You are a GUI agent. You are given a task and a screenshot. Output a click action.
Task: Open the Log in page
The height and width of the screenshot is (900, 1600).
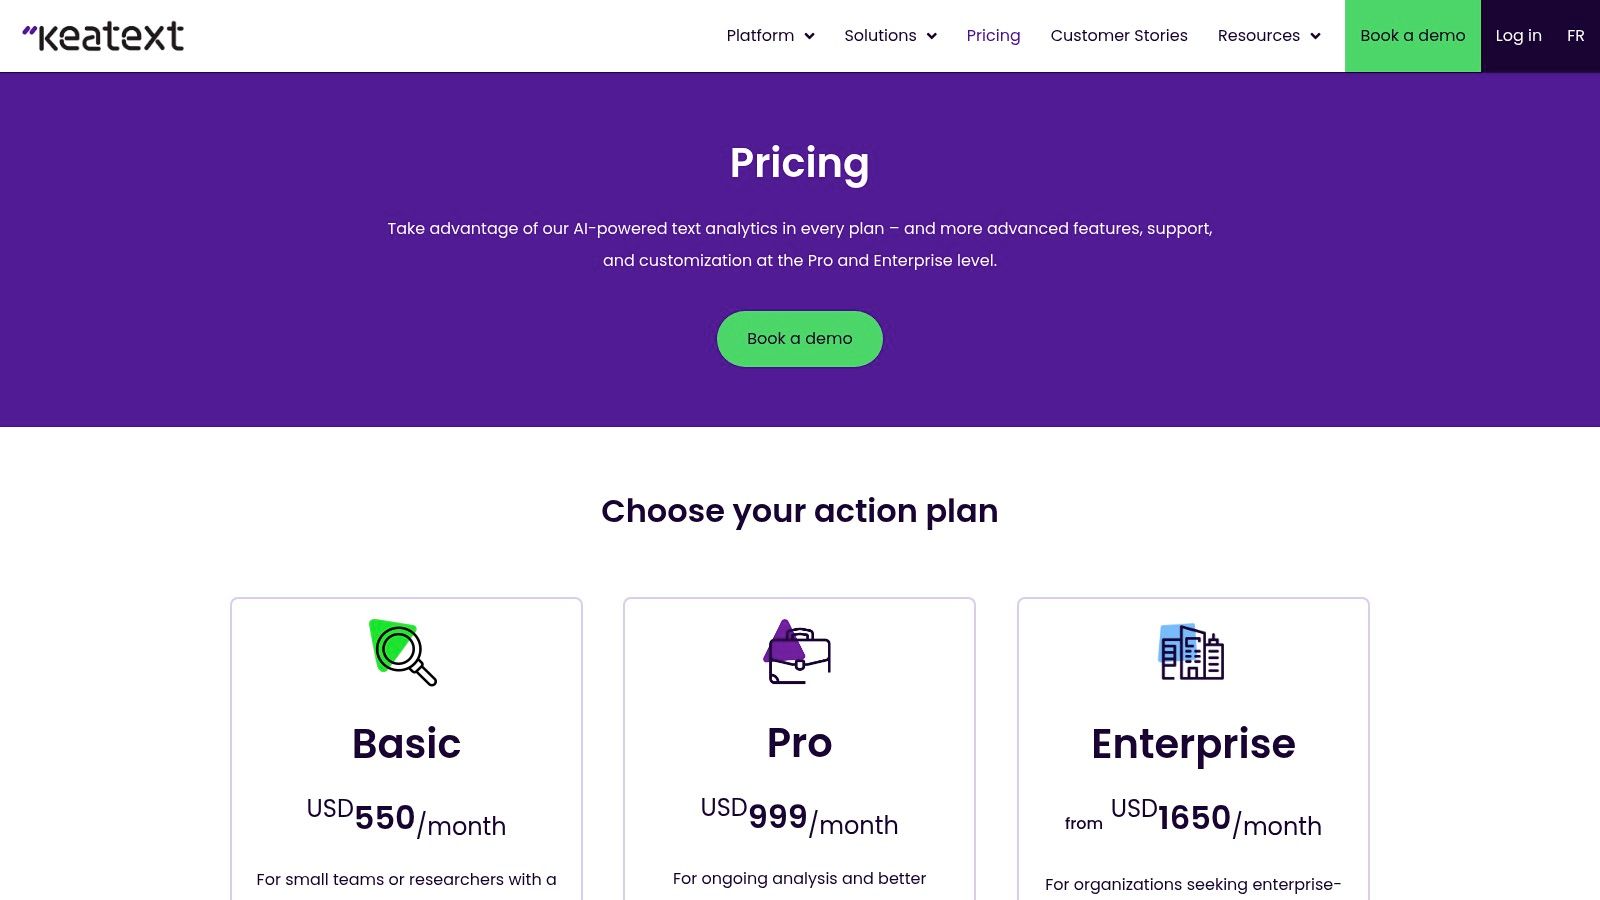pyautogui.click(x=1518, y=36)
